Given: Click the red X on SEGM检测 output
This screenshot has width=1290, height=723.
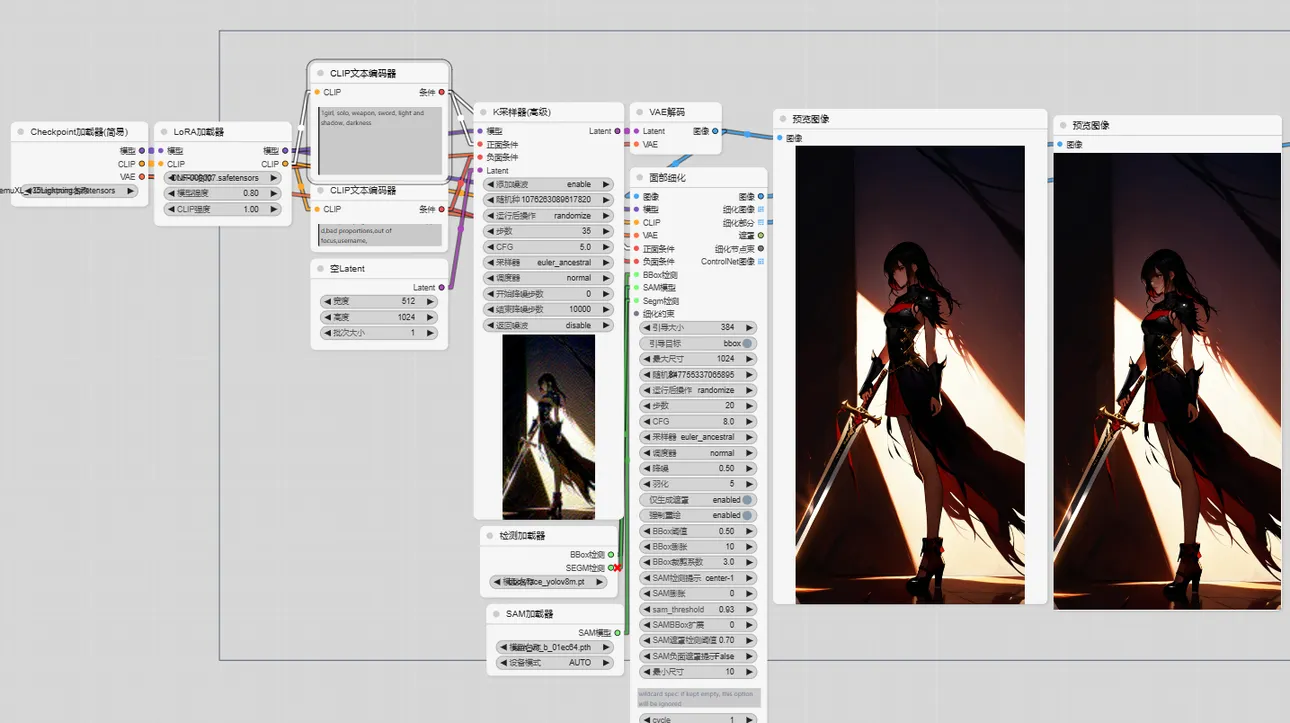Looking at the screenshot, I should tap(617, 568).
